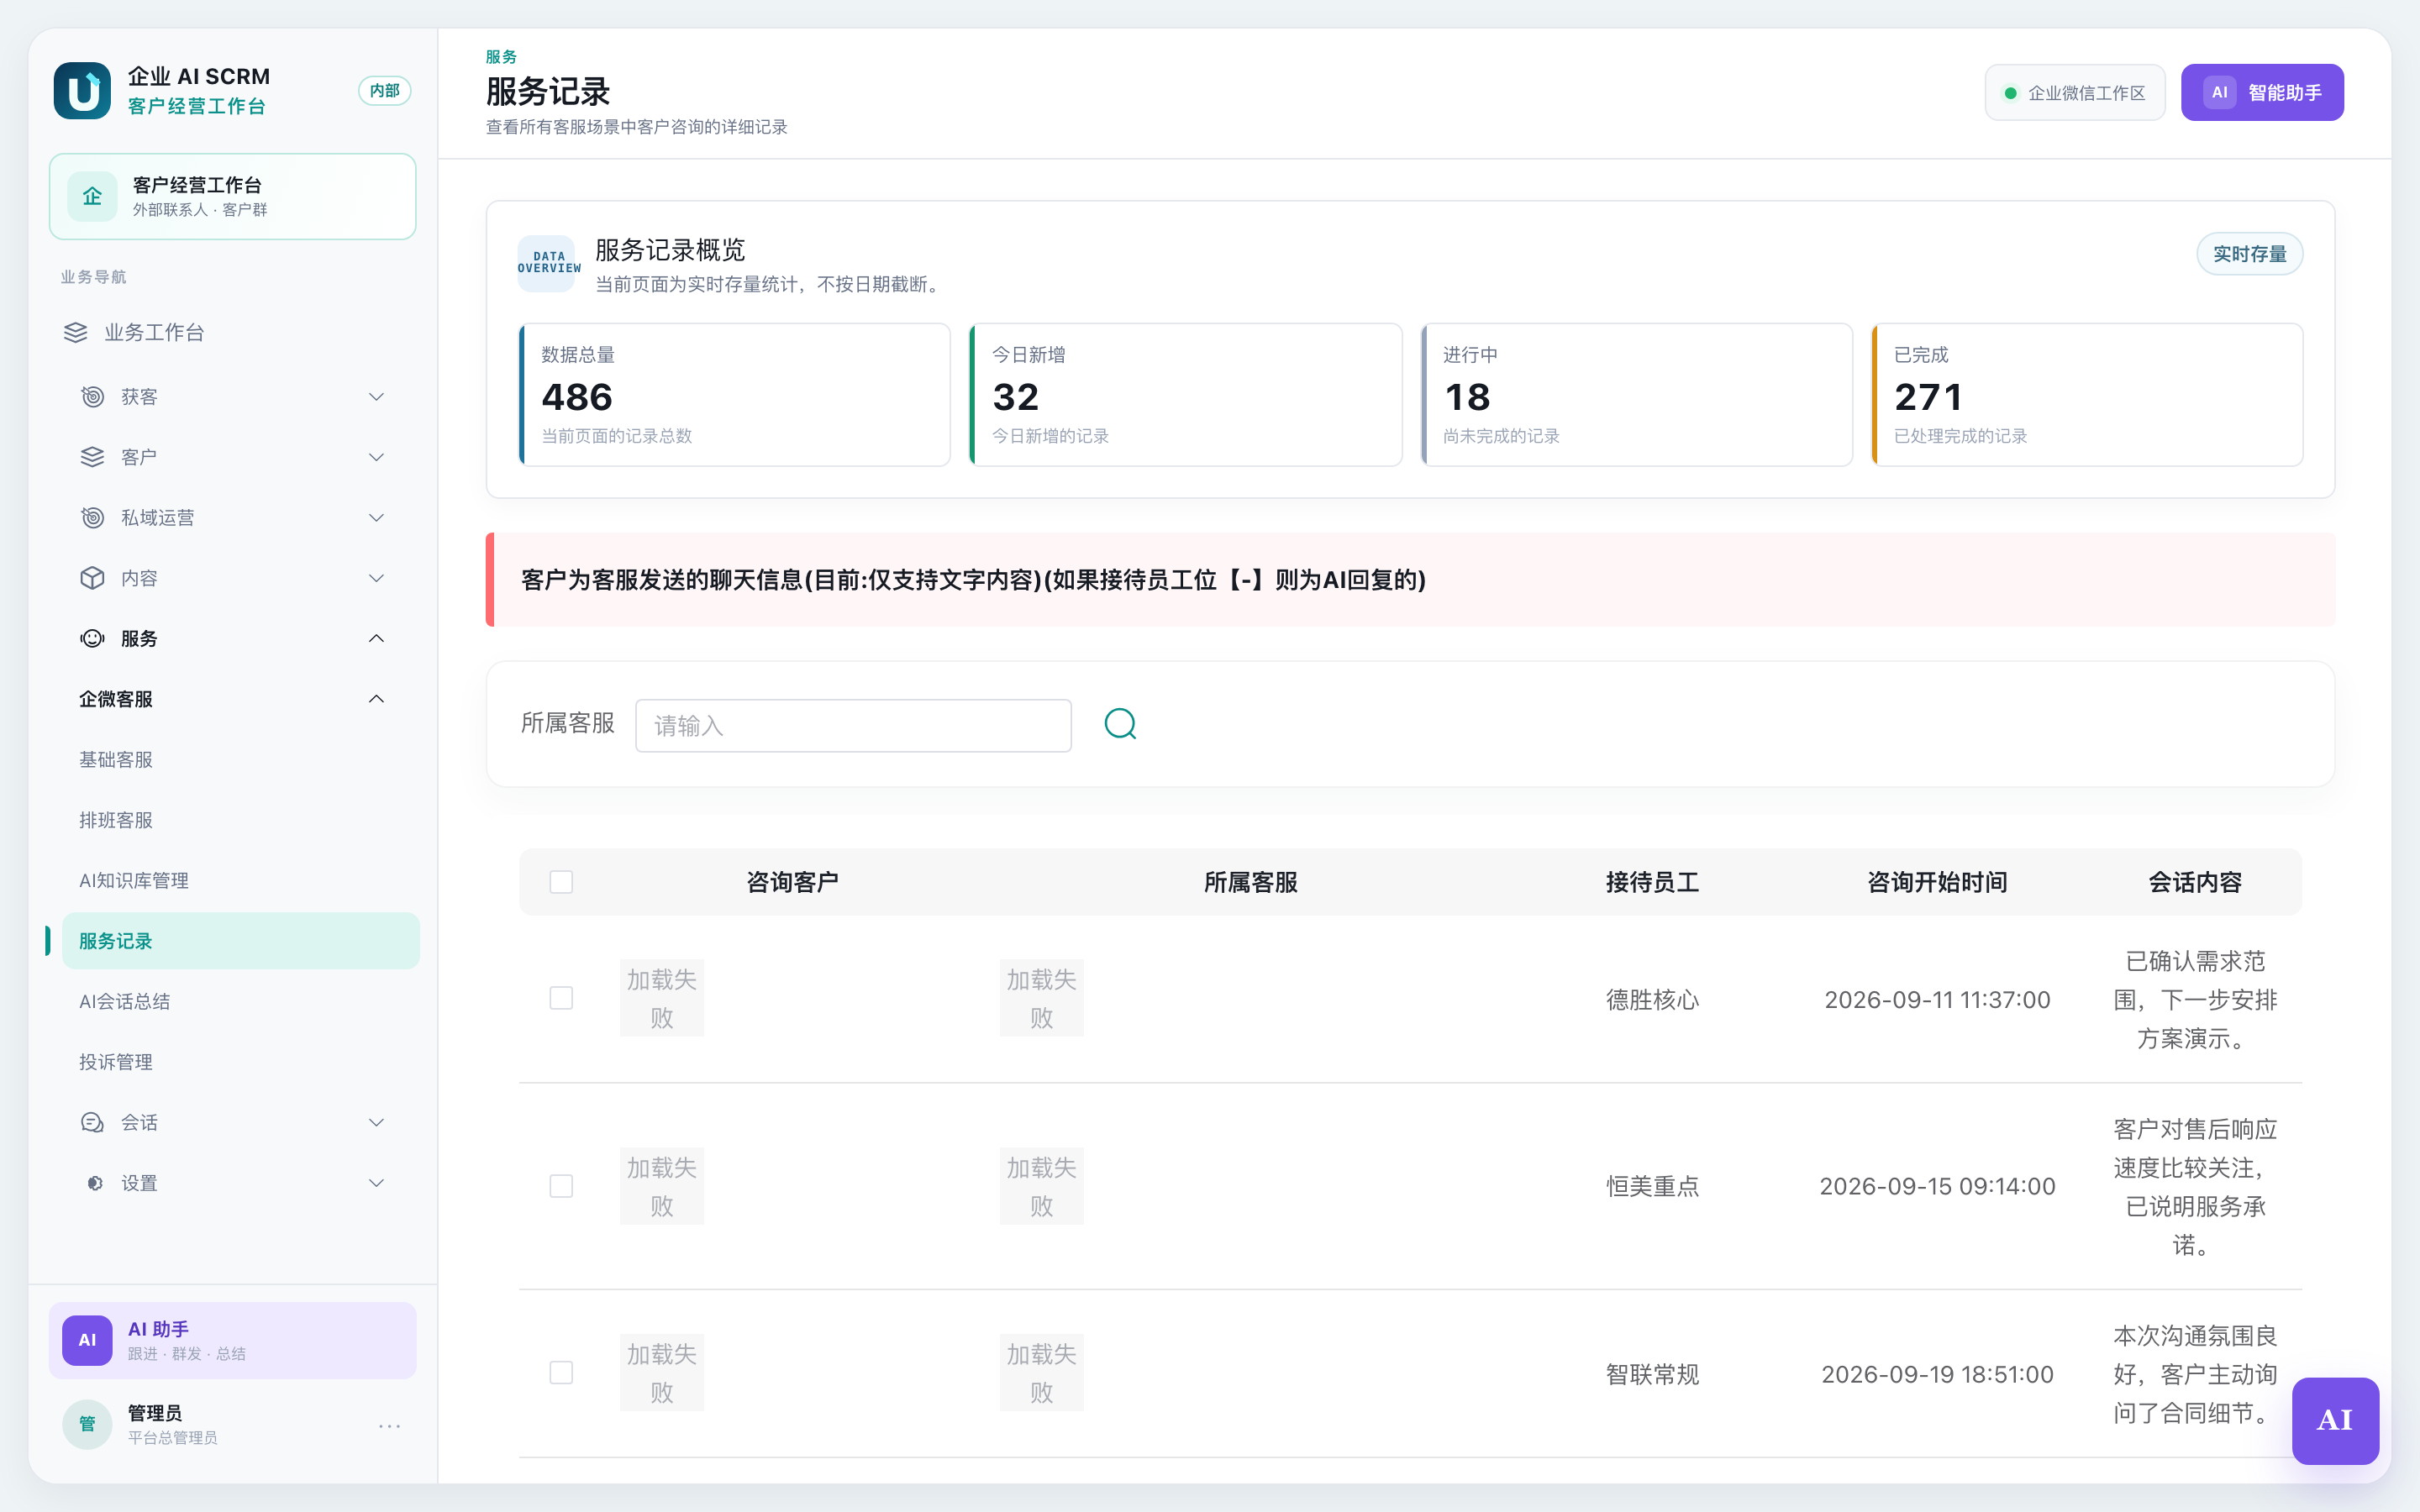Viewport: 2420px width, 1512px height.
Task: Expand the 内容 menu chevron
Action: tap(376, 578)
